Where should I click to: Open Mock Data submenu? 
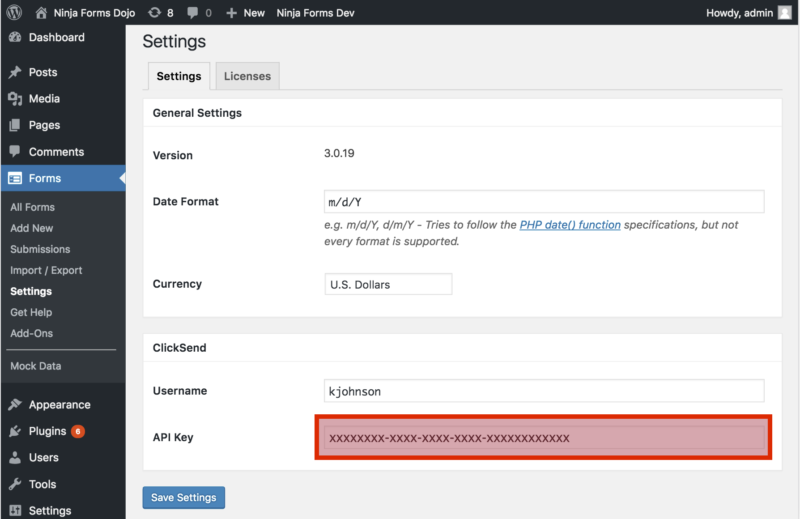point(36,366)
